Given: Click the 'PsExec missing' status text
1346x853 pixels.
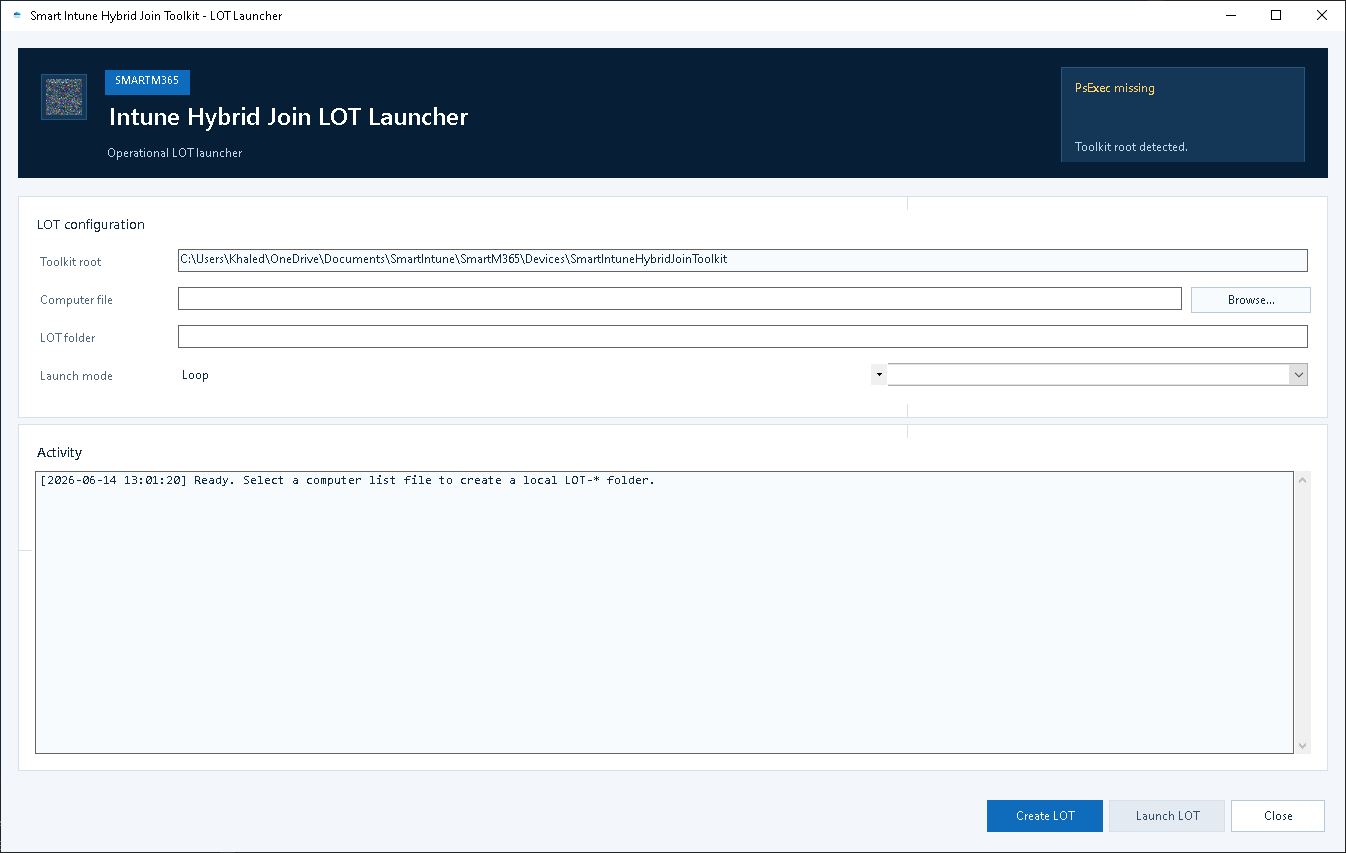Looking at the screenshot, I should (x=1114, y=88).
